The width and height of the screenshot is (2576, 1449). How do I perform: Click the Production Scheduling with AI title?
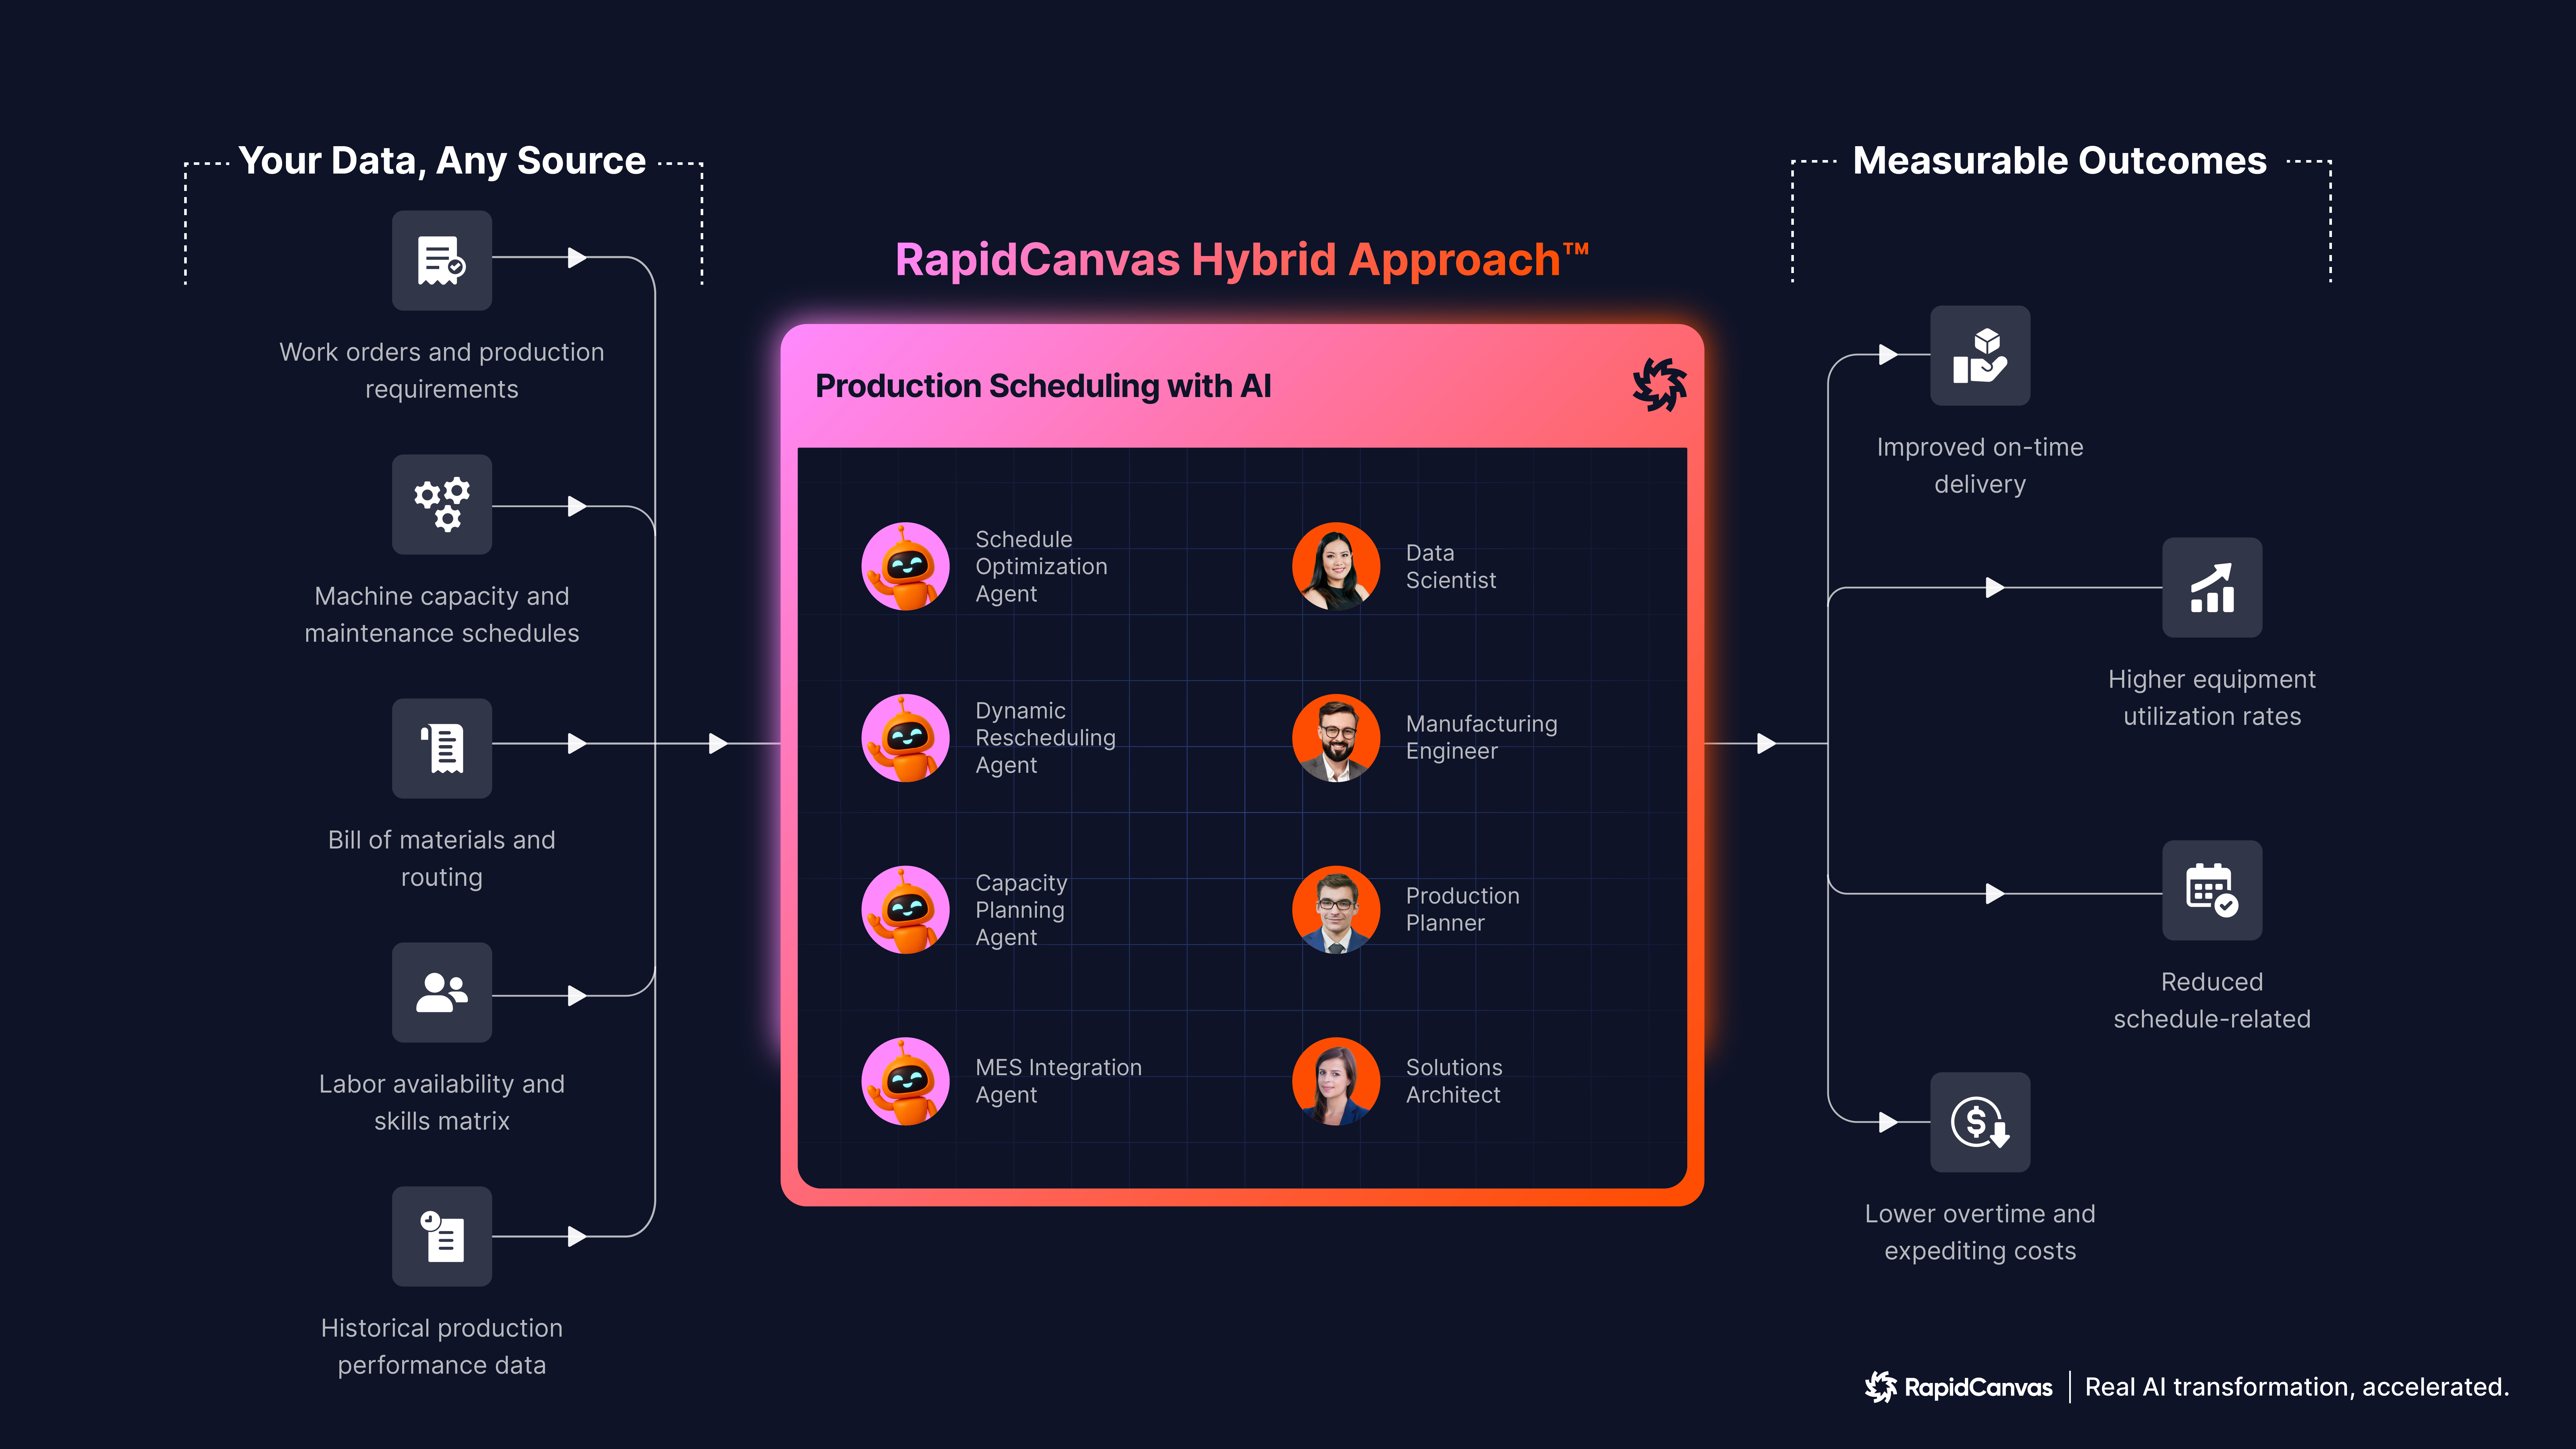tap(1043, 386)
